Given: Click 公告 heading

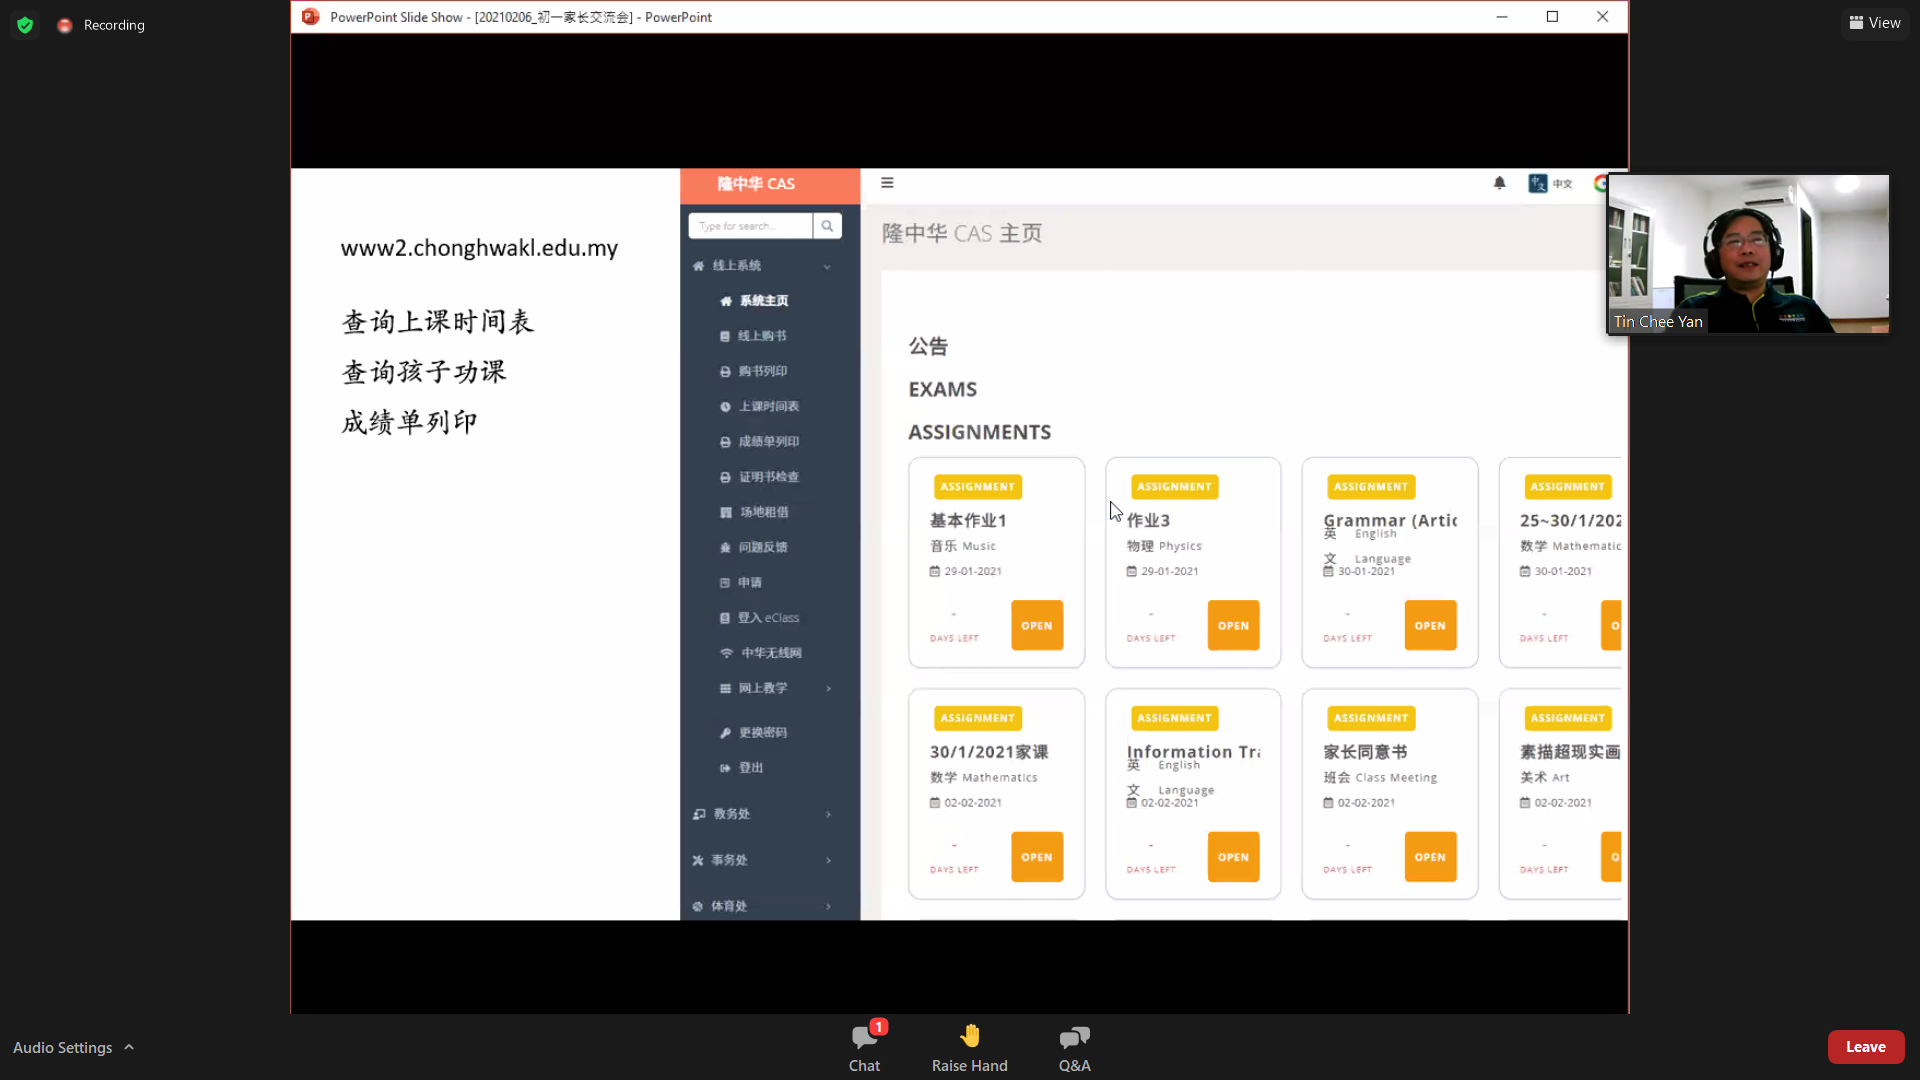Looking at the screenshot, I should [x=928, y=346].
